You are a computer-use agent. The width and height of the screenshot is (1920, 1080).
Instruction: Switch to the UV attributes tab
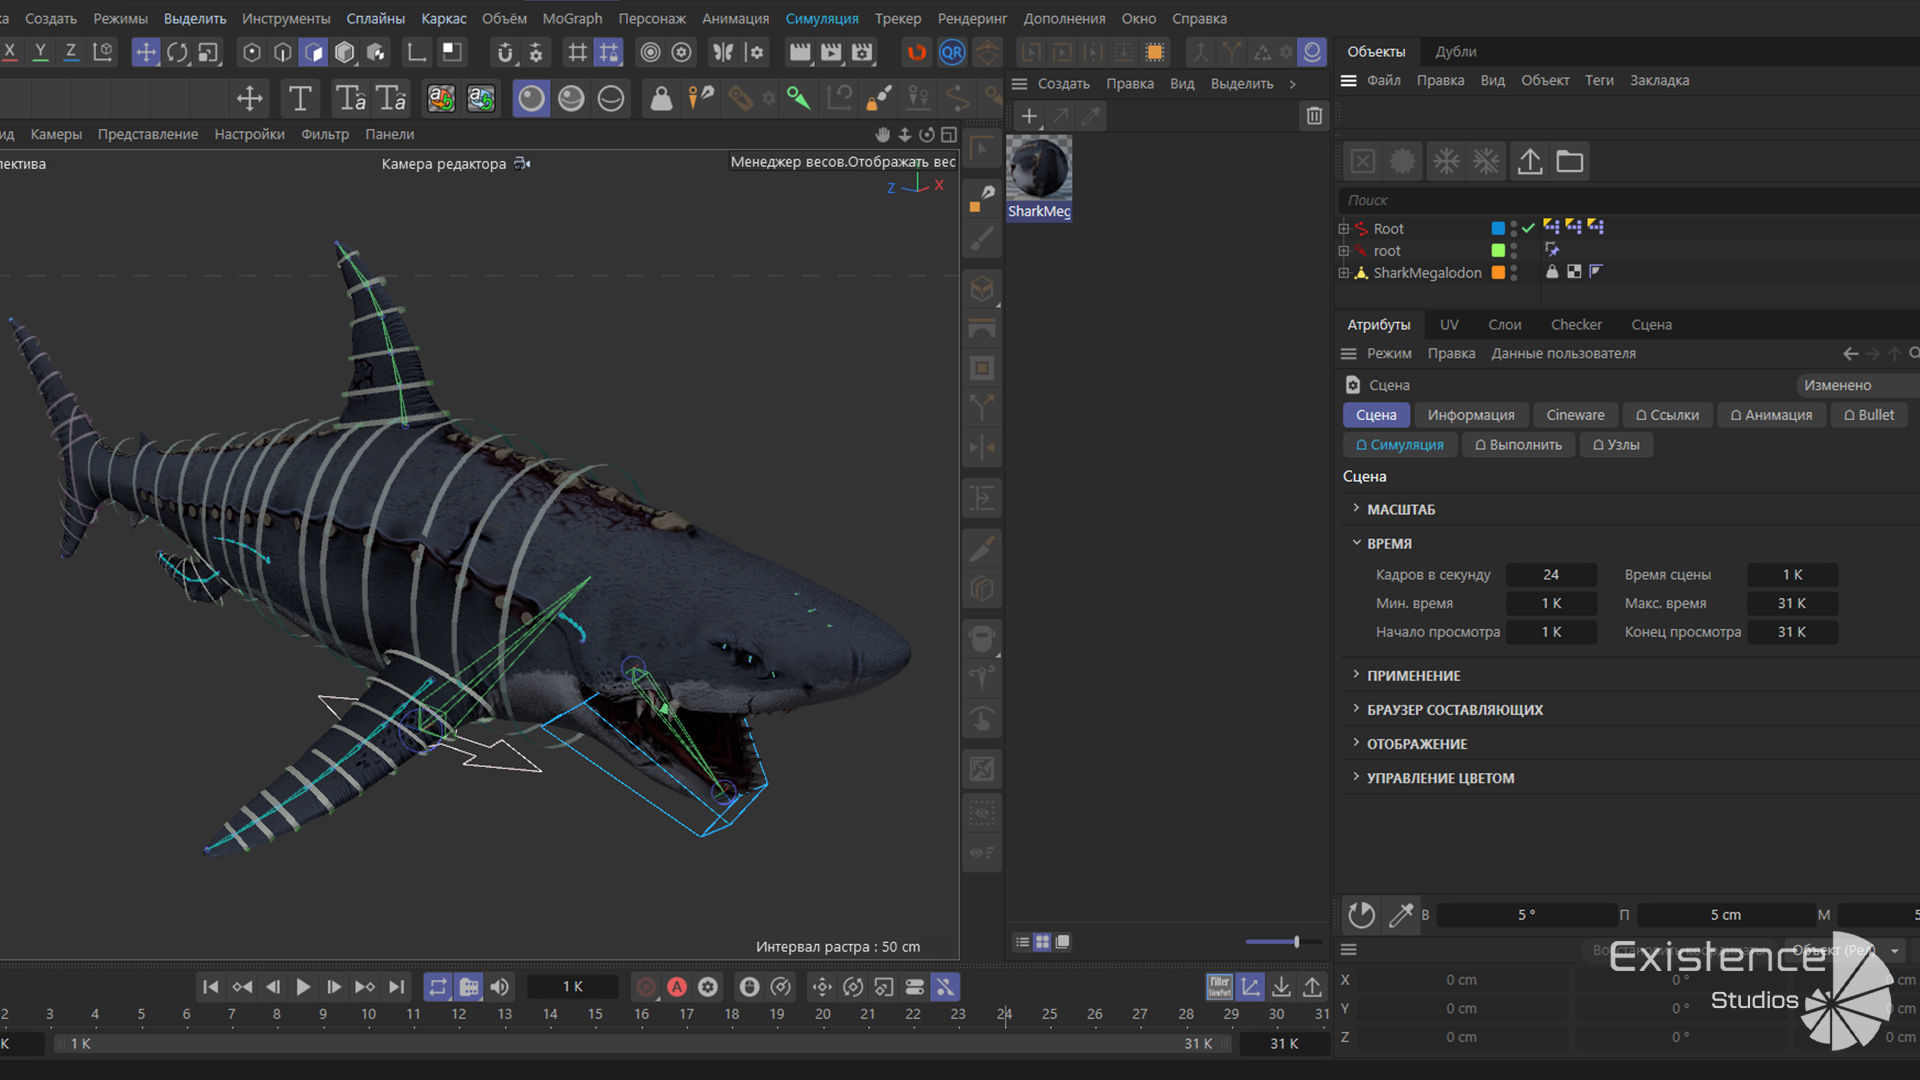(x=1448, y=324)
